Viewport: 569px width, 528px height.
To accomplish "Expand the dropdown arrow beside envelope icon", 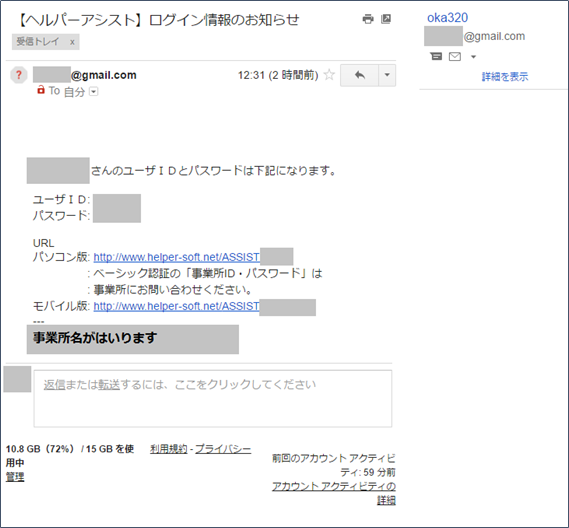I will coord(473,57).
